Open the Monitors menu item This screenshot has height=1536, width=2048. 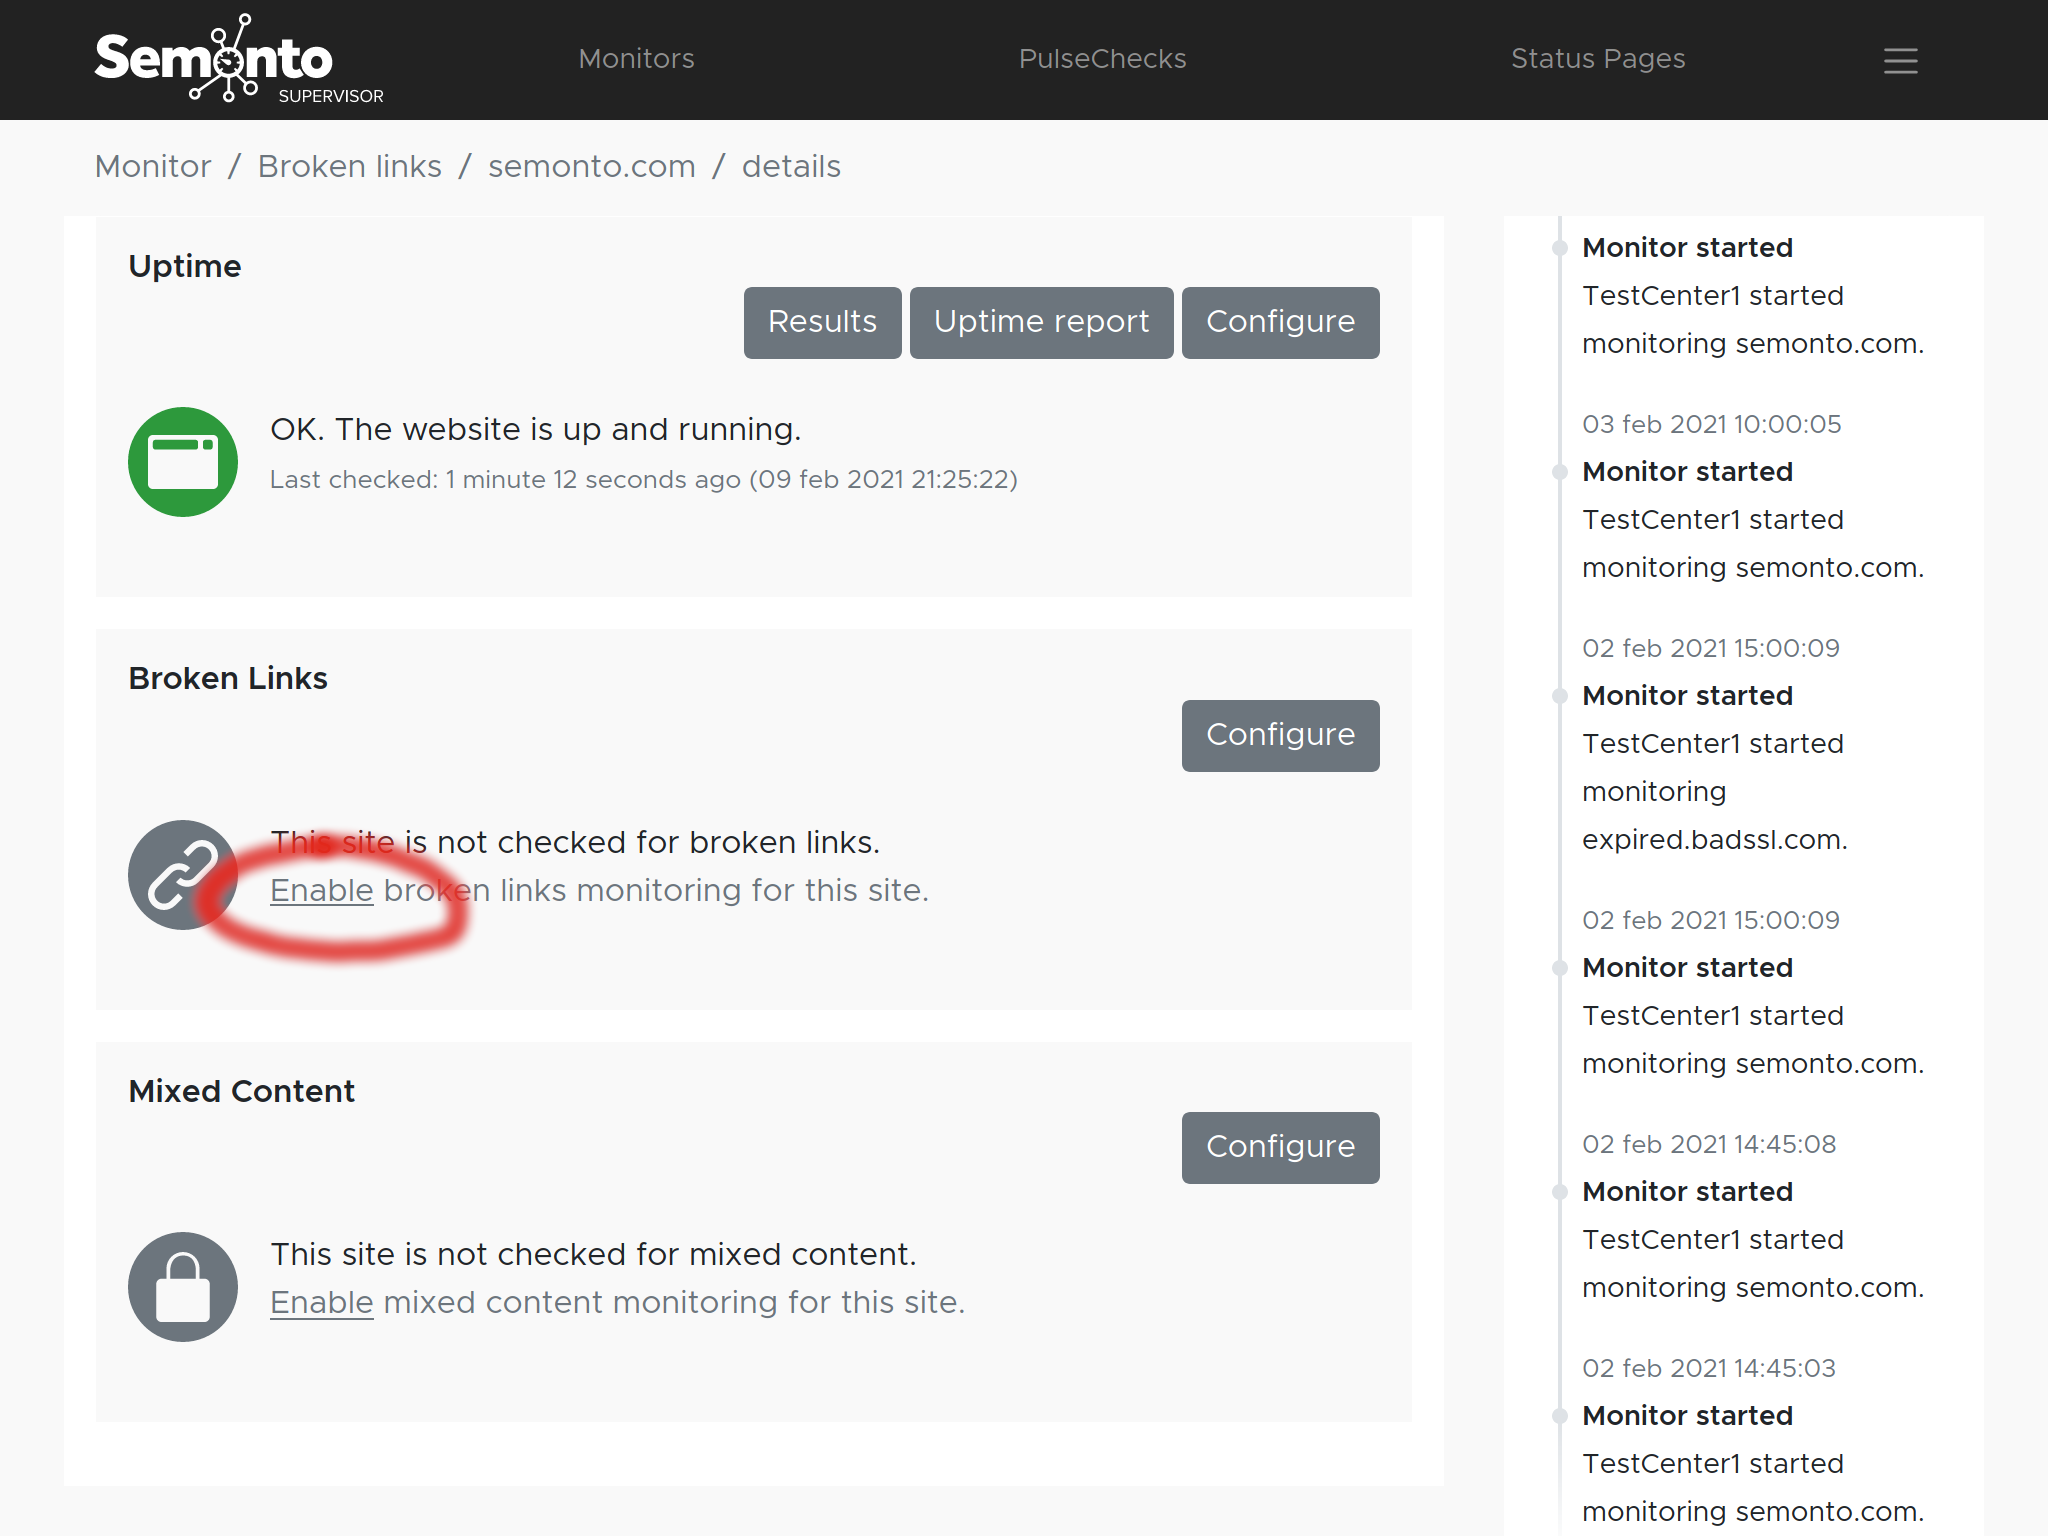pos(636,59)
